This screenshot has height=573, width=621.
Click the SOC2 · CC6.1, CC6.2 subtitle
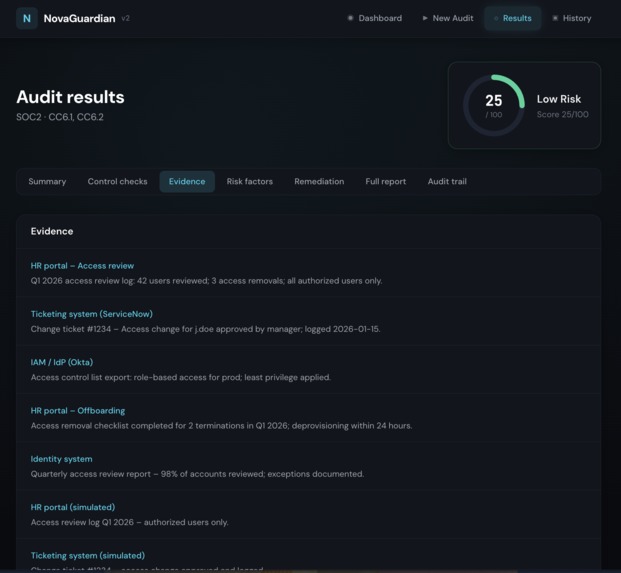[x=60, y=117]
